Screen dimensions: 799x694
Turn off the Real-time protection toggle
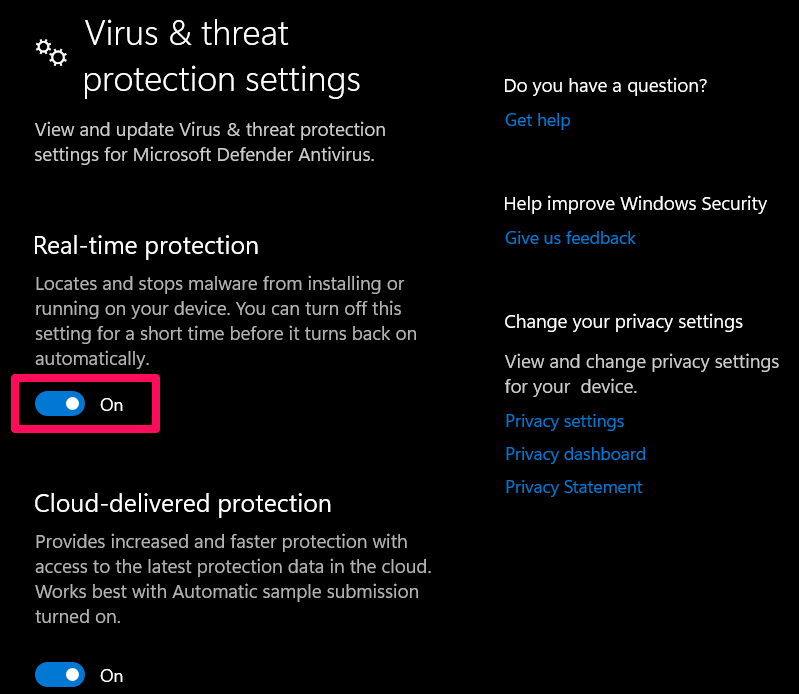point(60,404)
